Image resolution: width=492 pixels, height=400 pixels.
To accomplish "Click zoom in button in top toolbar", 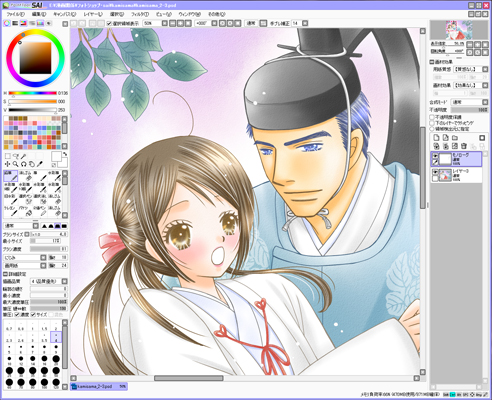I will coord(180,23).
